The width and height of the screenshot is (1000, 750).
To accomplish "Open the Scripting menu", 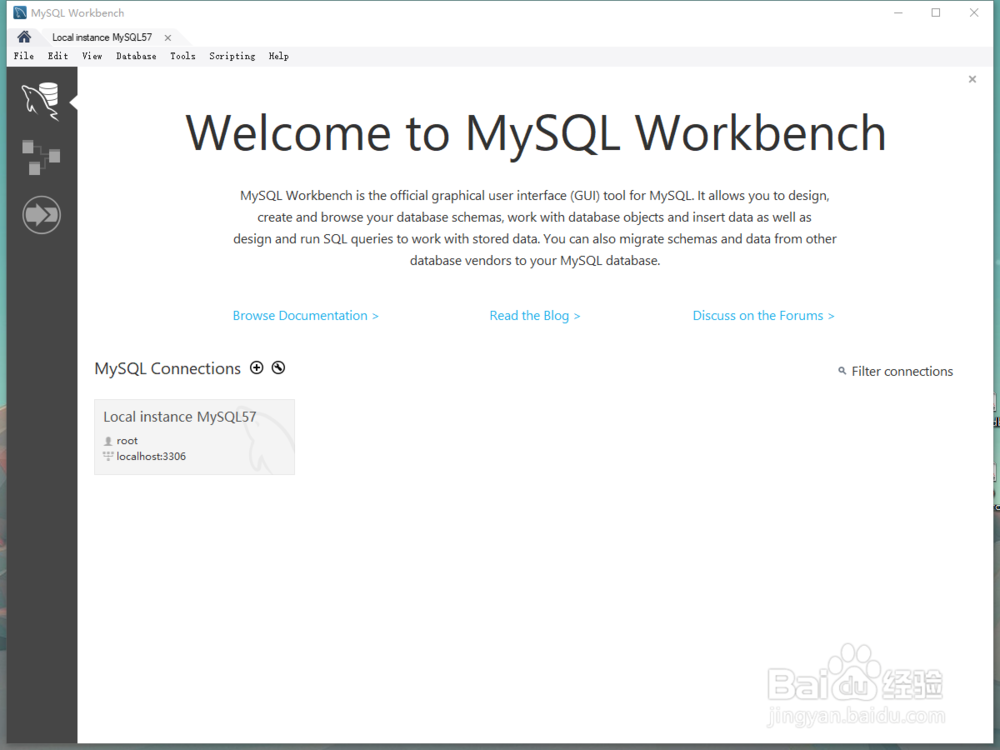I will coord(232,56).
